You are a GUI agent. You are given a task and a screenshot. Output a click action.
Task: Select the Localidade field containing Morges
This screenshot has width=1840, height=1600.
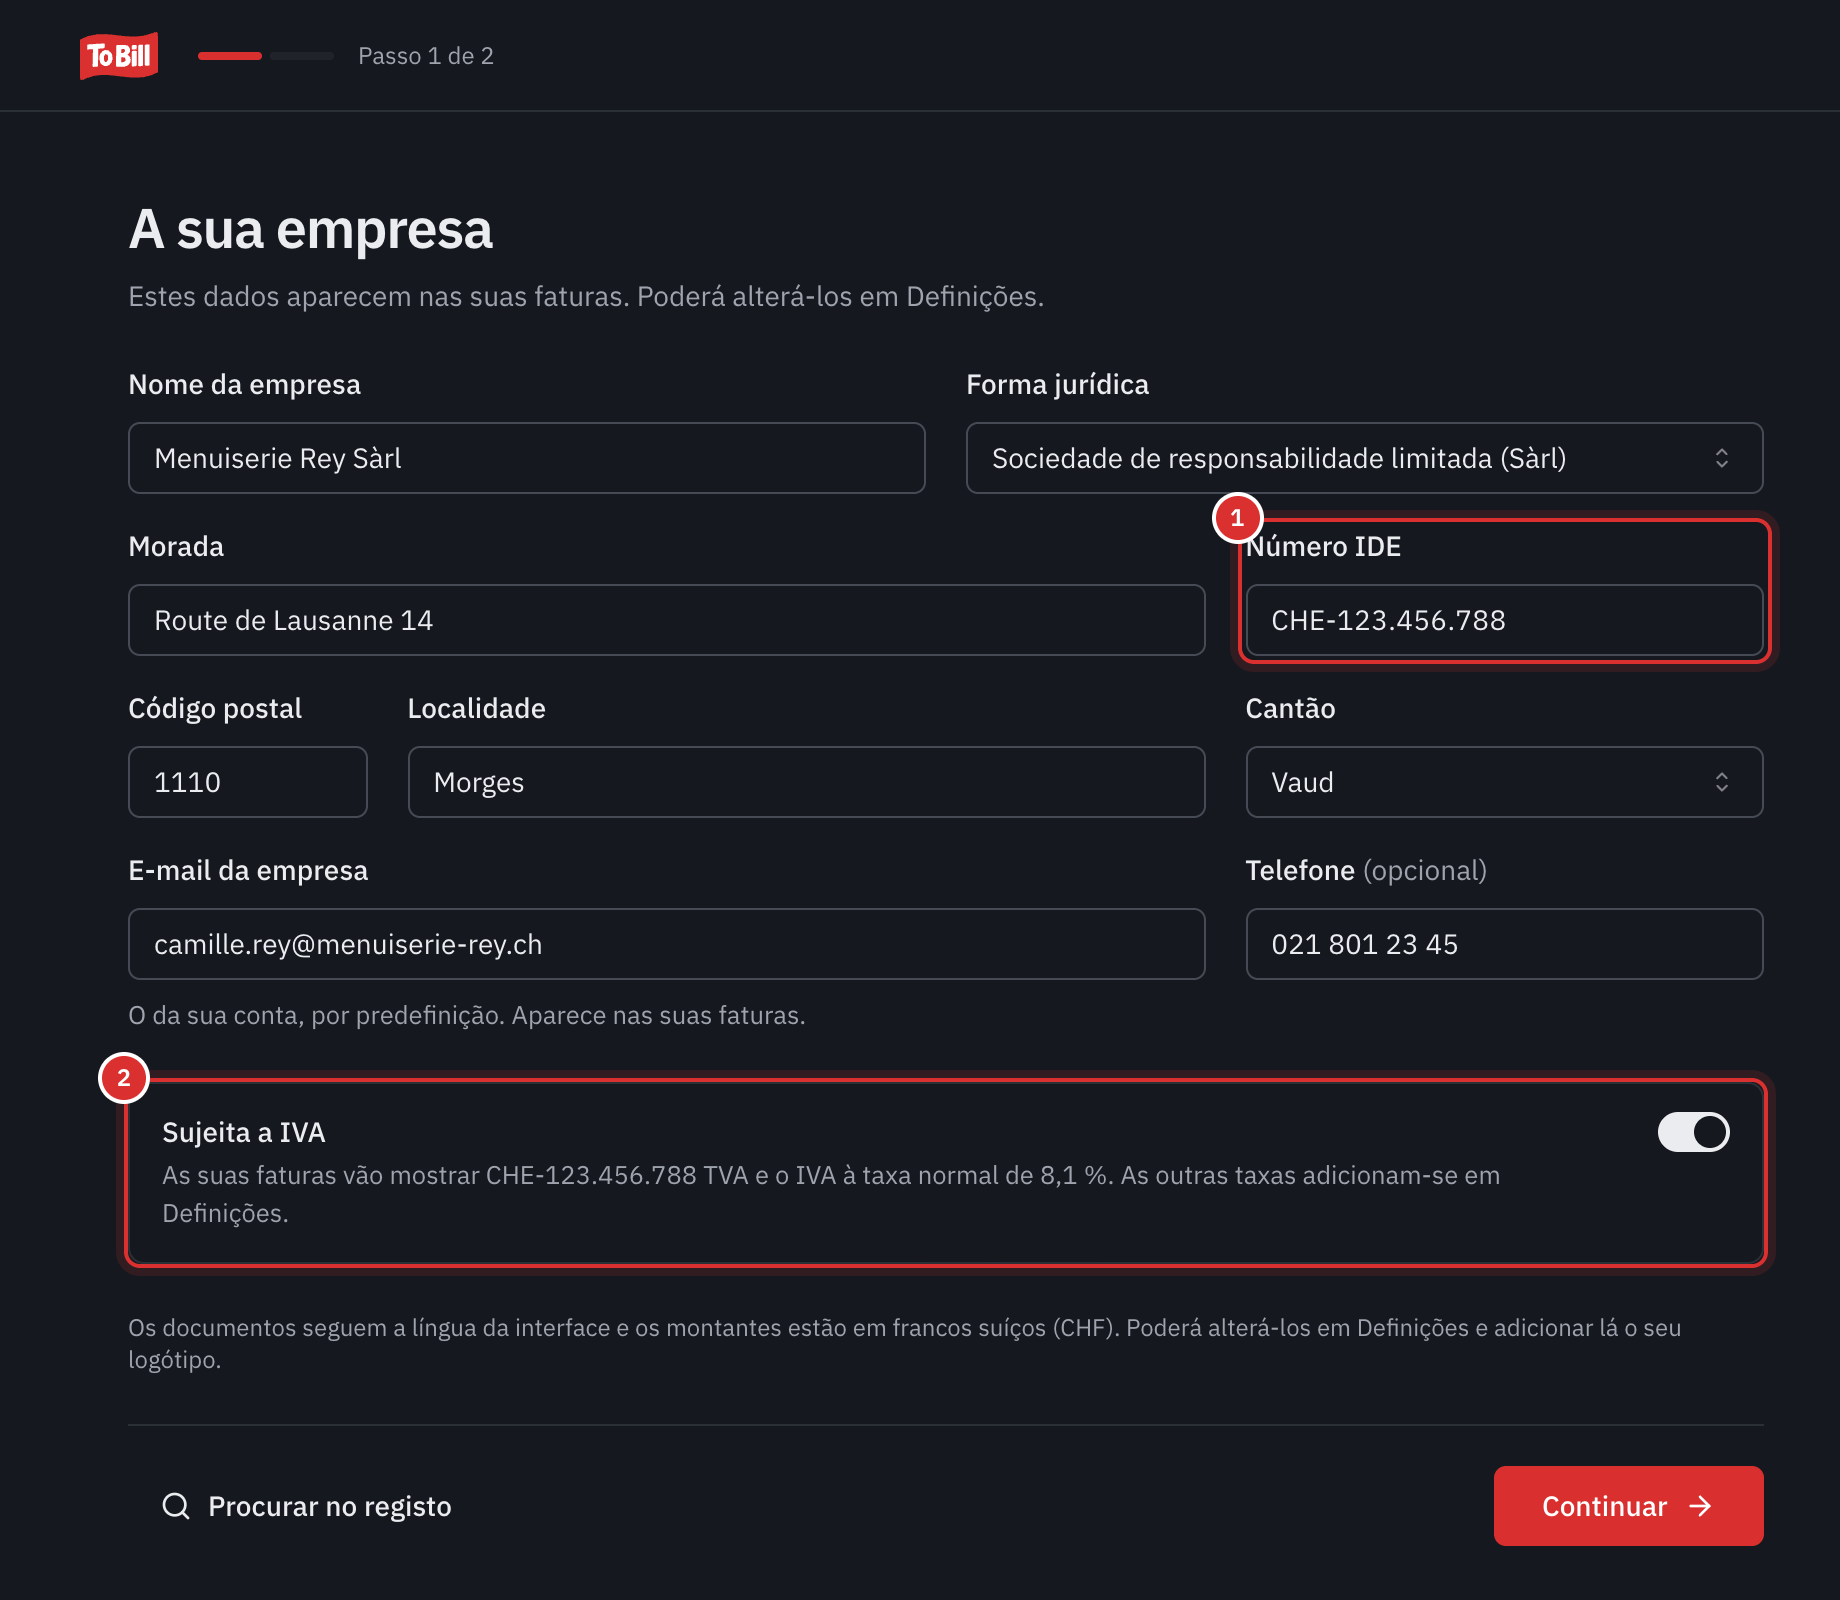point(806,782)
